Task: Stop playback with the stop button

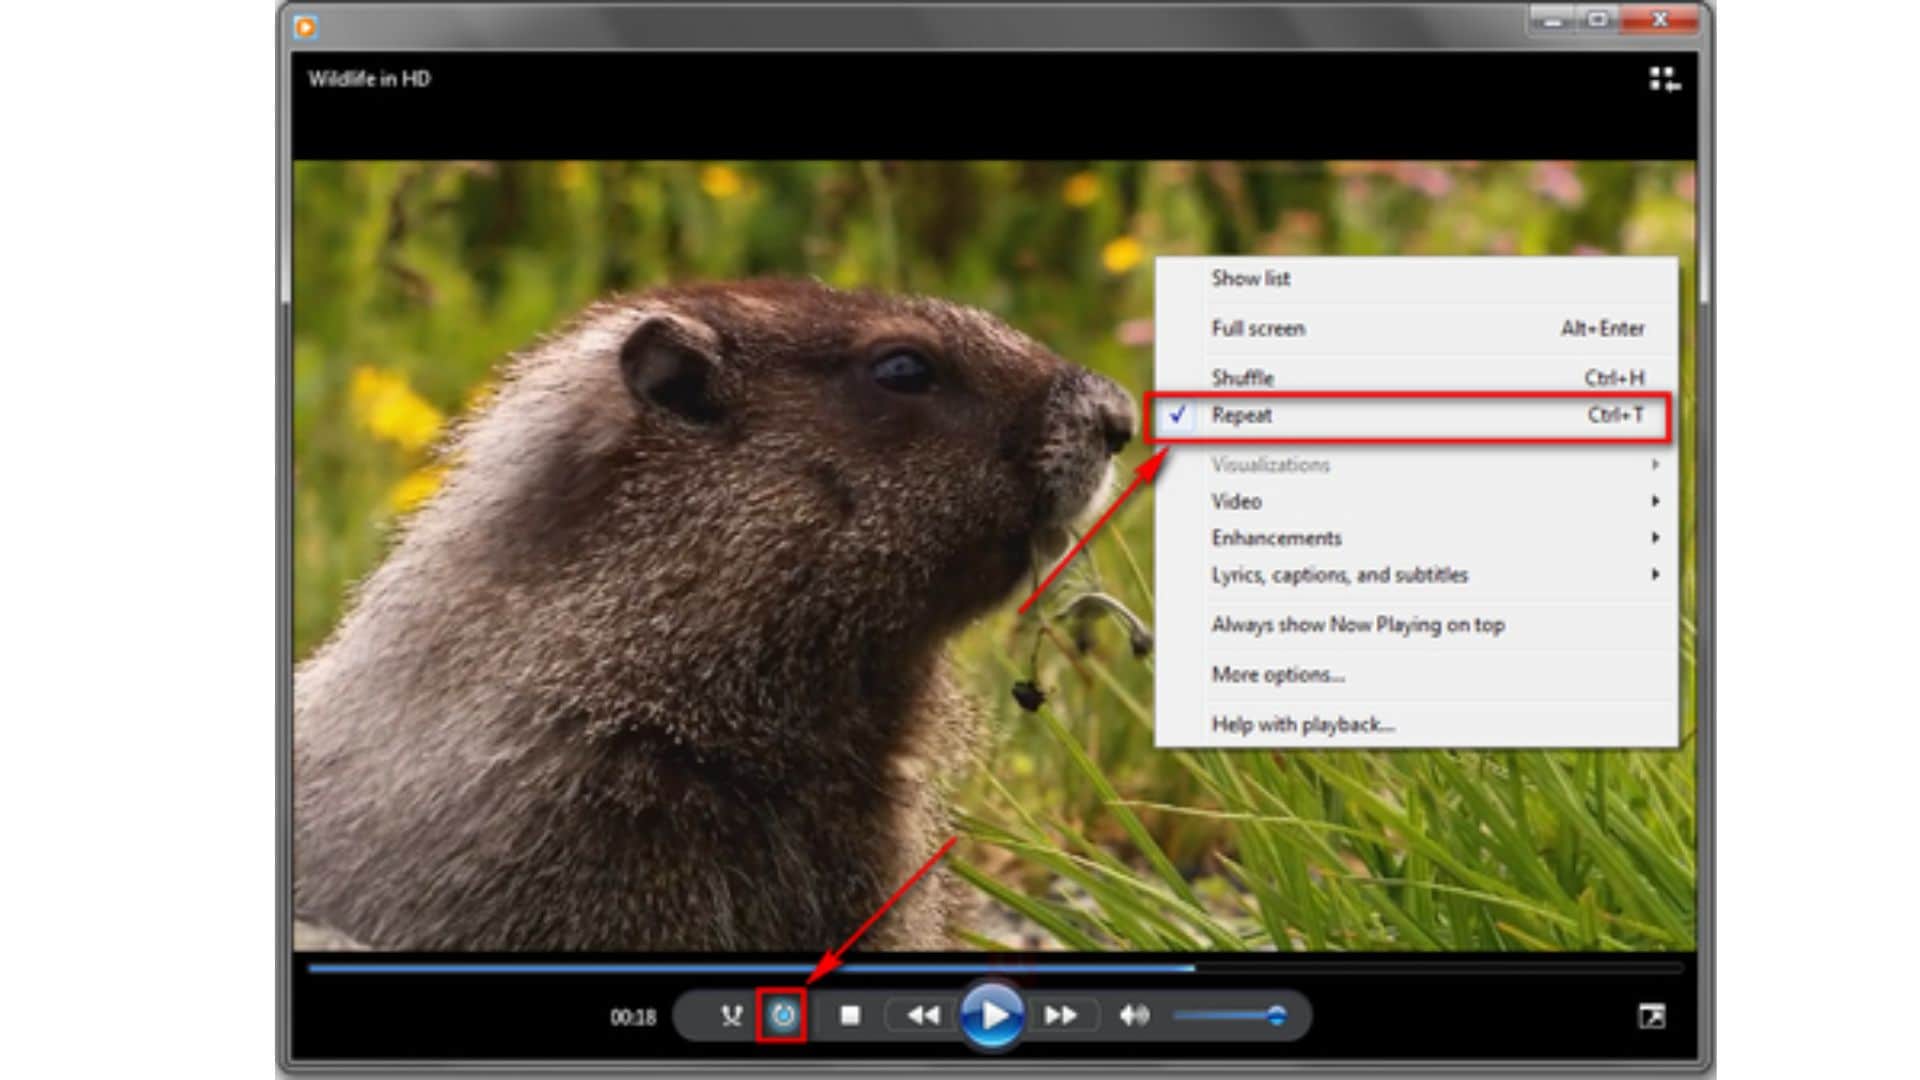Action: 850,1016
